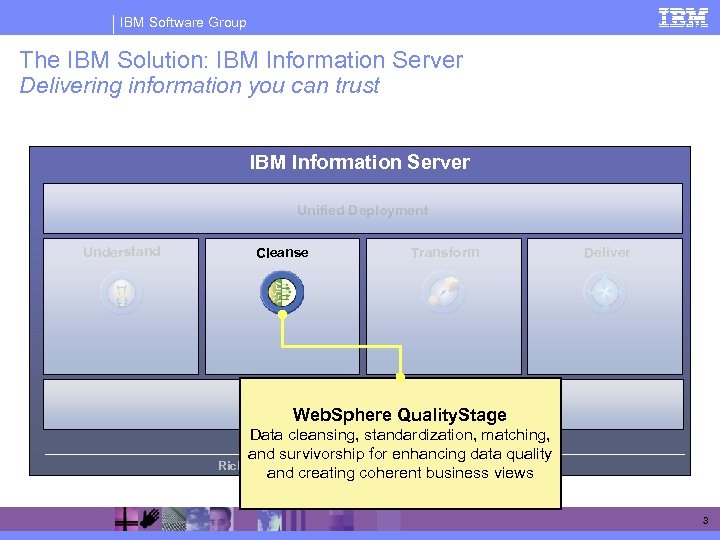
Task: Select the Cleanse circuit-pattern icon
Action: point(282,292)
